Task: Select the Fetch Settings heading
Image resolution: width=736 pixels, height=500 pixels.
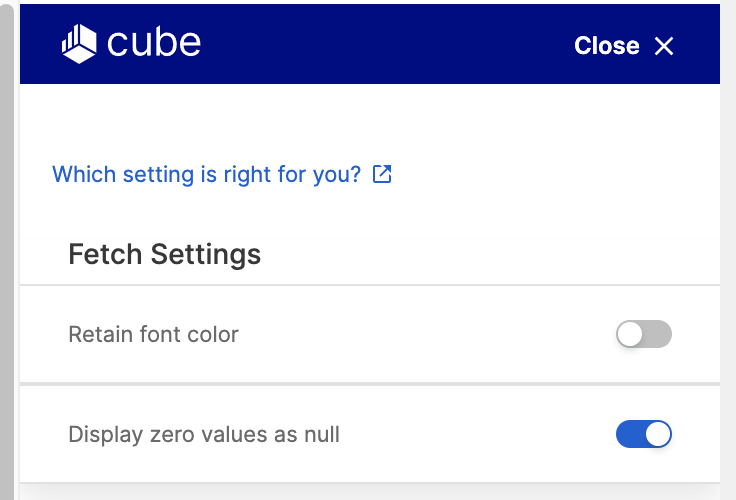Action: click(x=164, y=254)
